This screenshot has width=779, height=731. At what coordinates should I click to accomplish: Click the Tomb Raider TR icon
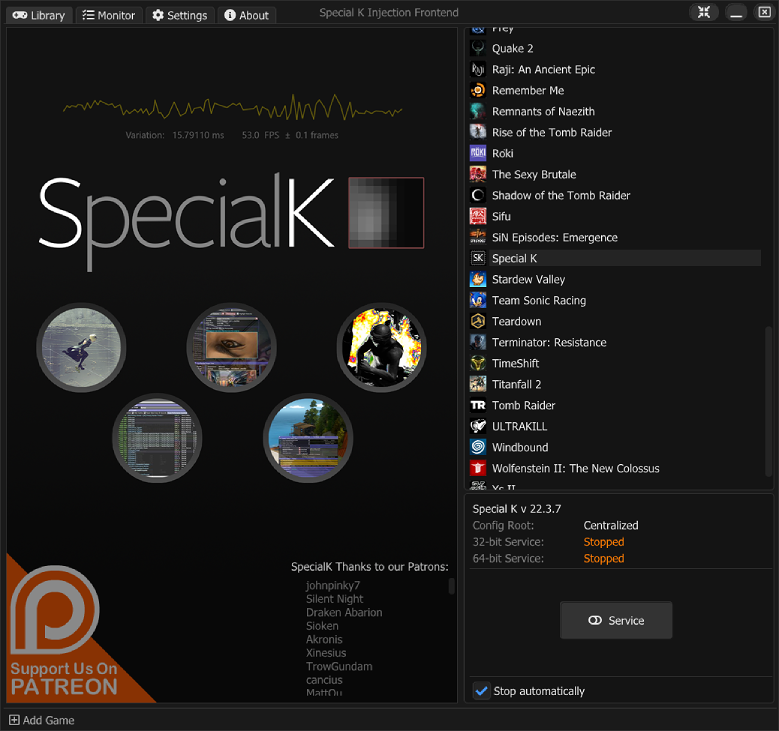[478, 405]
